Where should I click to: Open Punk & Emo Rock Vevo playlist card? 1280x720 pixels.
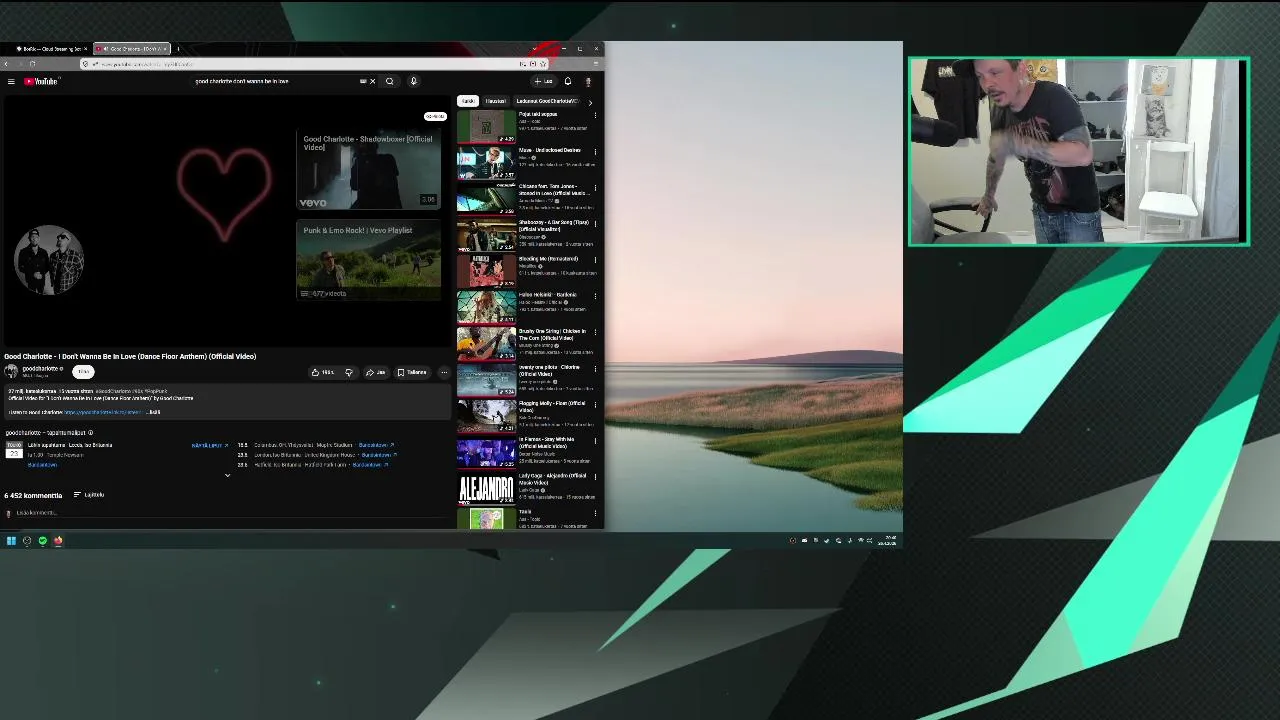coord(369,261)
